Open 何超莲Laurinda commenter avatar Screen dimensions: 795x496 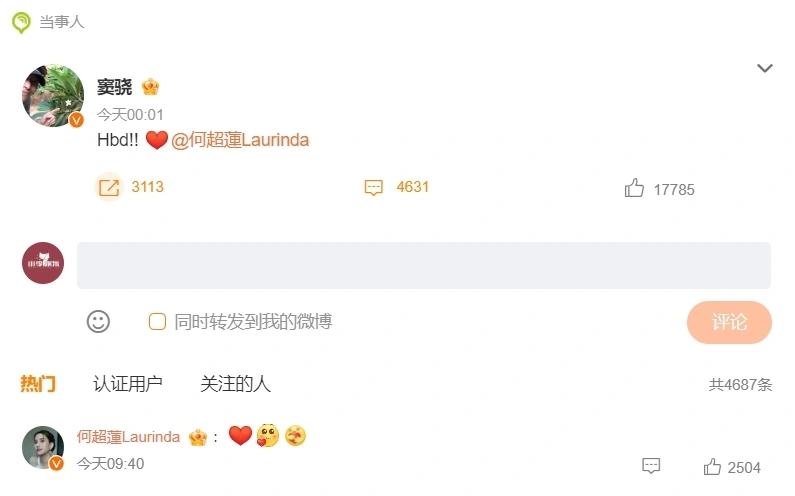pyautogui.click(x=43, y=447)
